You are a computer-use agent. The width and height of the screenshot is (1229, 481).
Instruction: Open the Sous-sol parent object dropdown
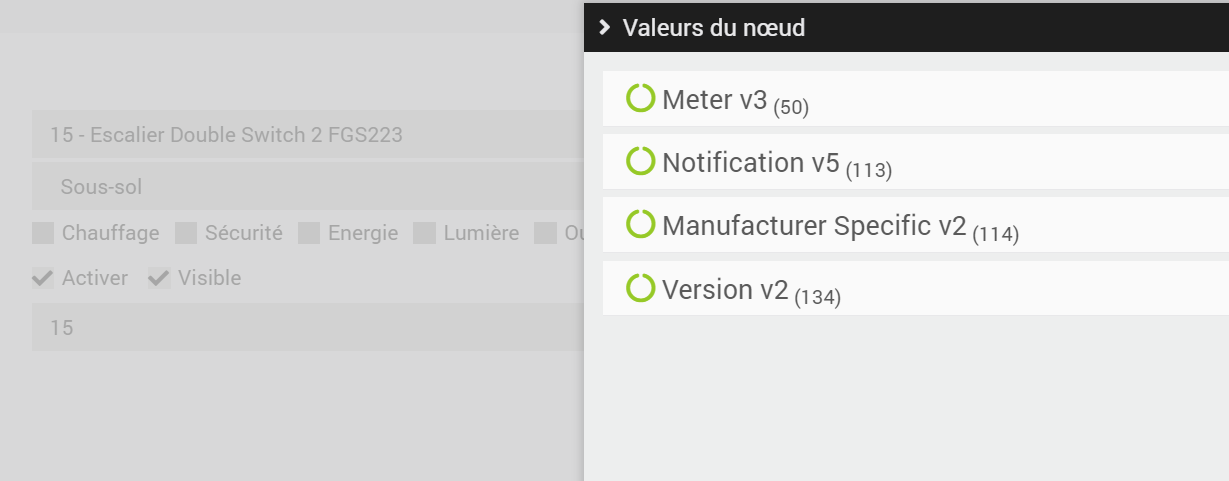(308, 186)
